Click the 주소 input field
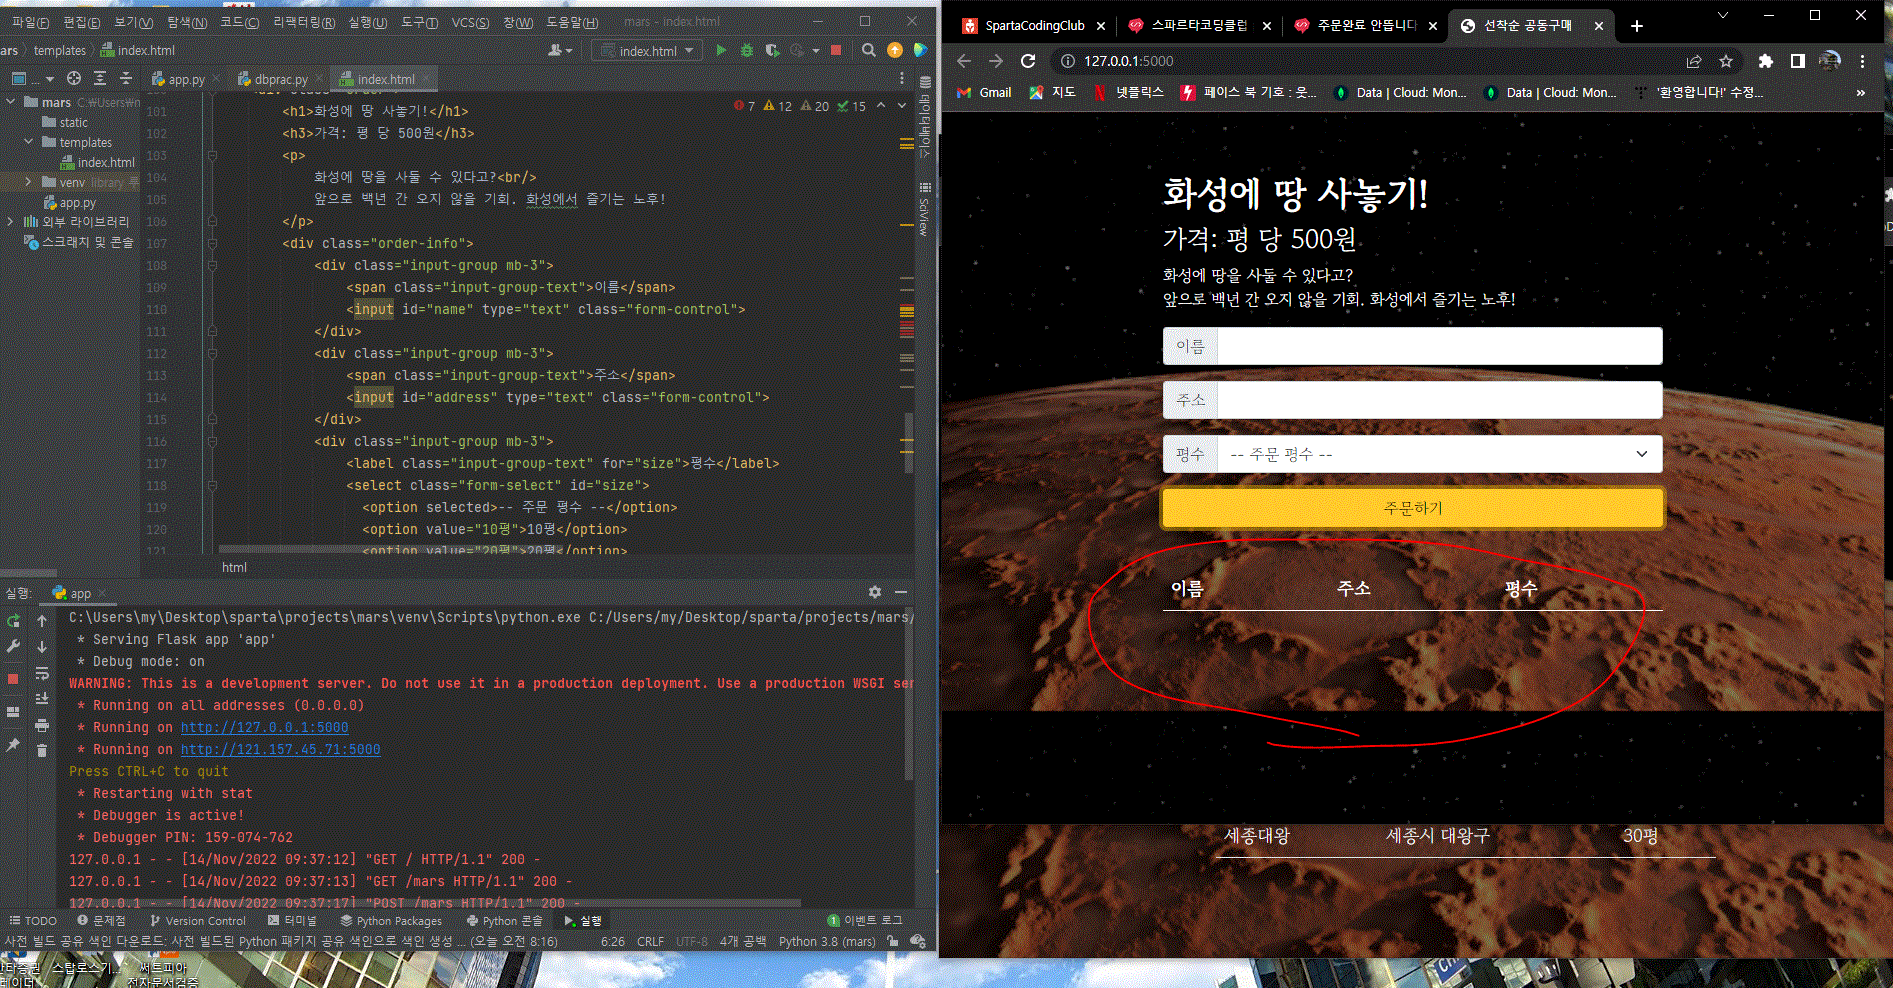The image size is (1893, 988). [x=1439, y=400]
